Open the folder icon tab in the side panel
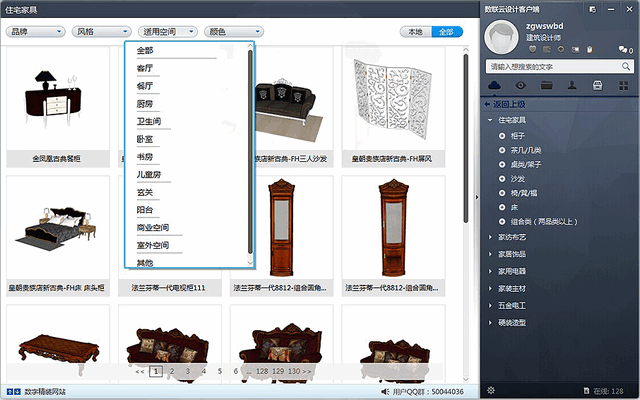This screenshot has height=400, width=640. [x=546, y=85]
